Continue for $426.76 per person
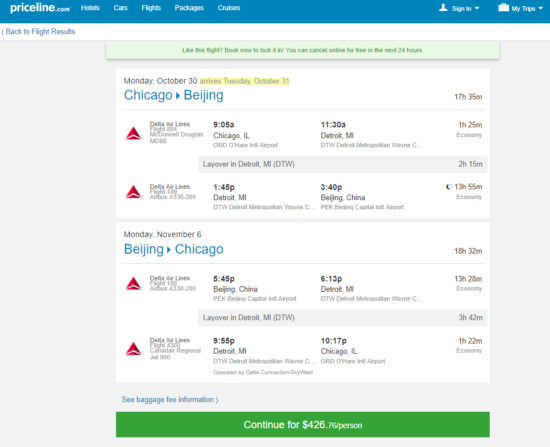 coord(303,425)
